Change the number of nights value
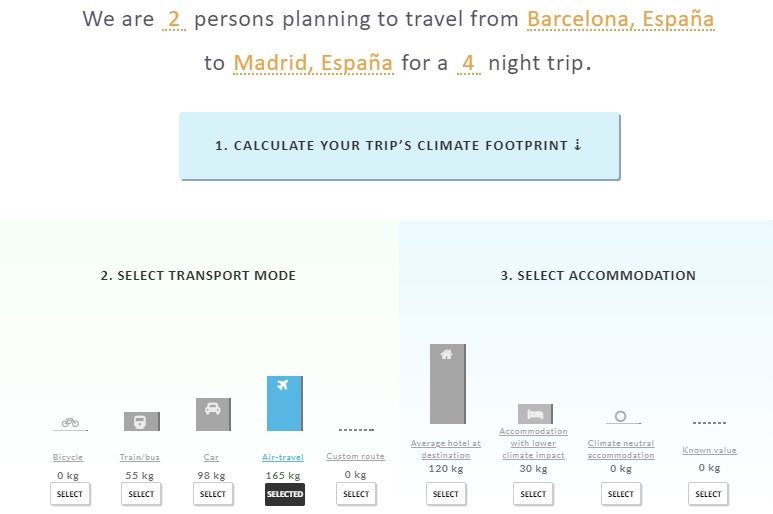Viewport: 773px width, 514px height. (468, 64)
